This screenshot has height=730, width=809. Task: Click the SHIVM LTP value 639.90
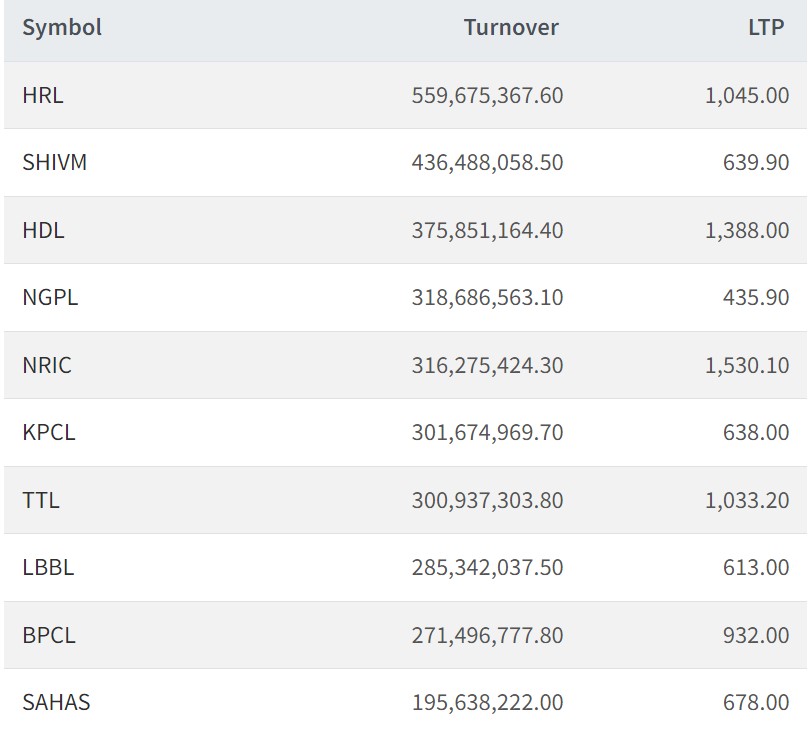(x=756, y=163)
